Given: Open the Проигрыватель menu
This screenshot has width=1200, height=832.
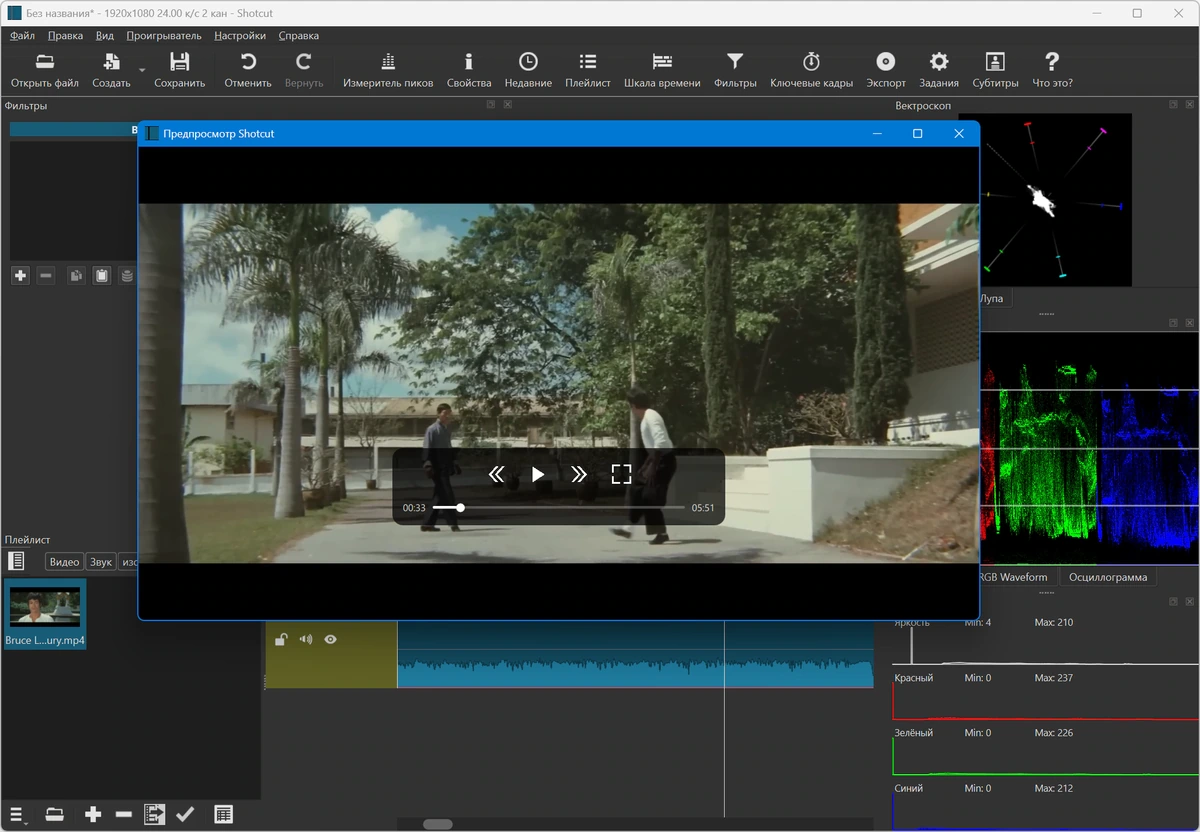Looking at the screenshot, I should click(164, 36).
